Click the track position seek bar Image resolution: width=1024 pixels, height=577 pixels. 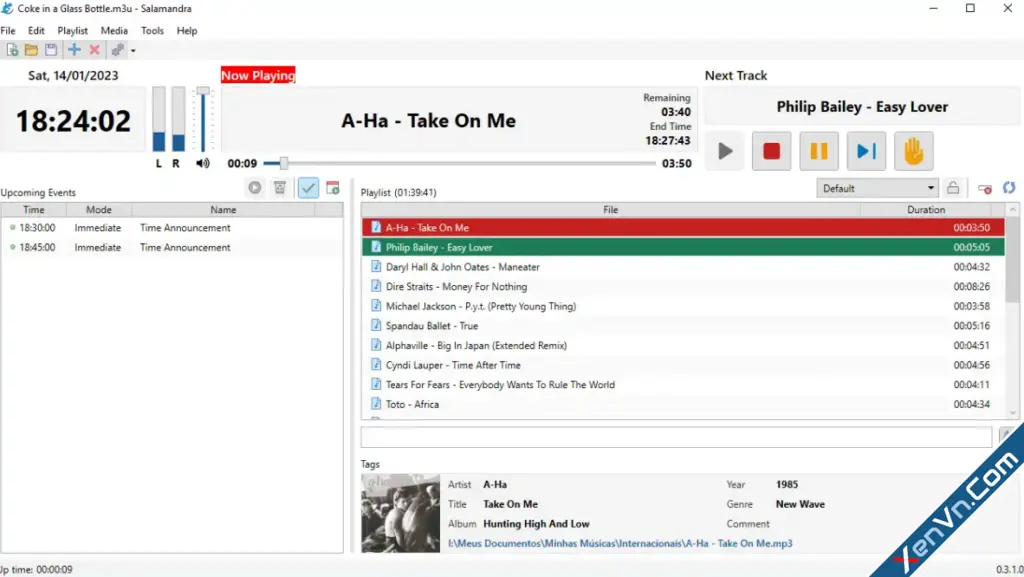(x=459, y=163)
